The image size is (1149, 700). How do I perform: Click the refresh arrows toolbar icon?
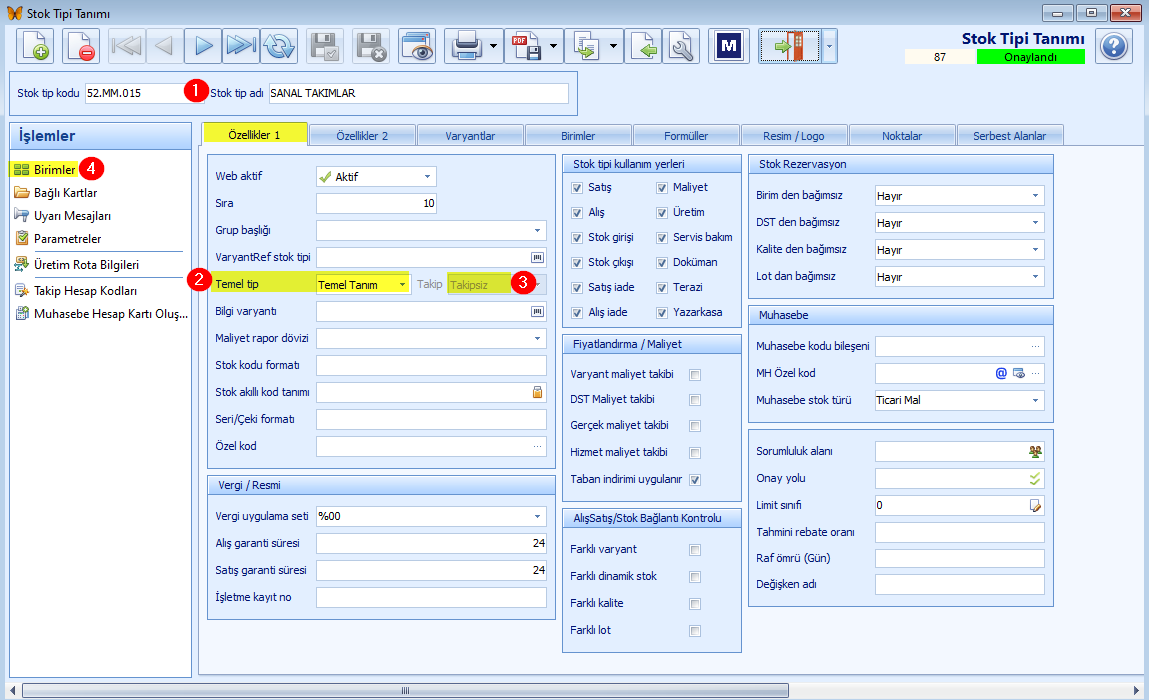coord(279,46)
